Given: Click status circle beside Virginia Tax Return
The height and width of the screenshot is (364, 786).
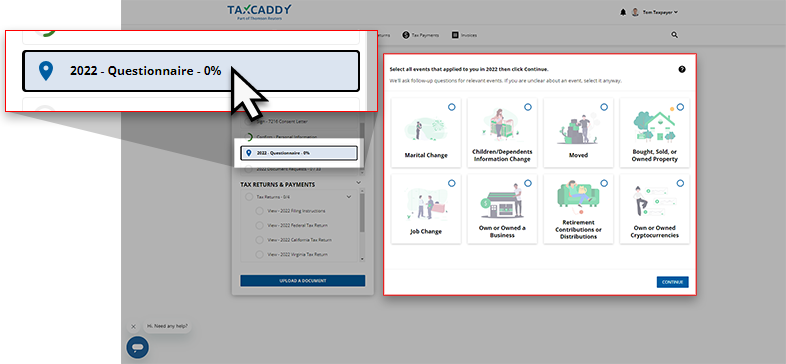Looking at the screenshot, I should [259, 255].
